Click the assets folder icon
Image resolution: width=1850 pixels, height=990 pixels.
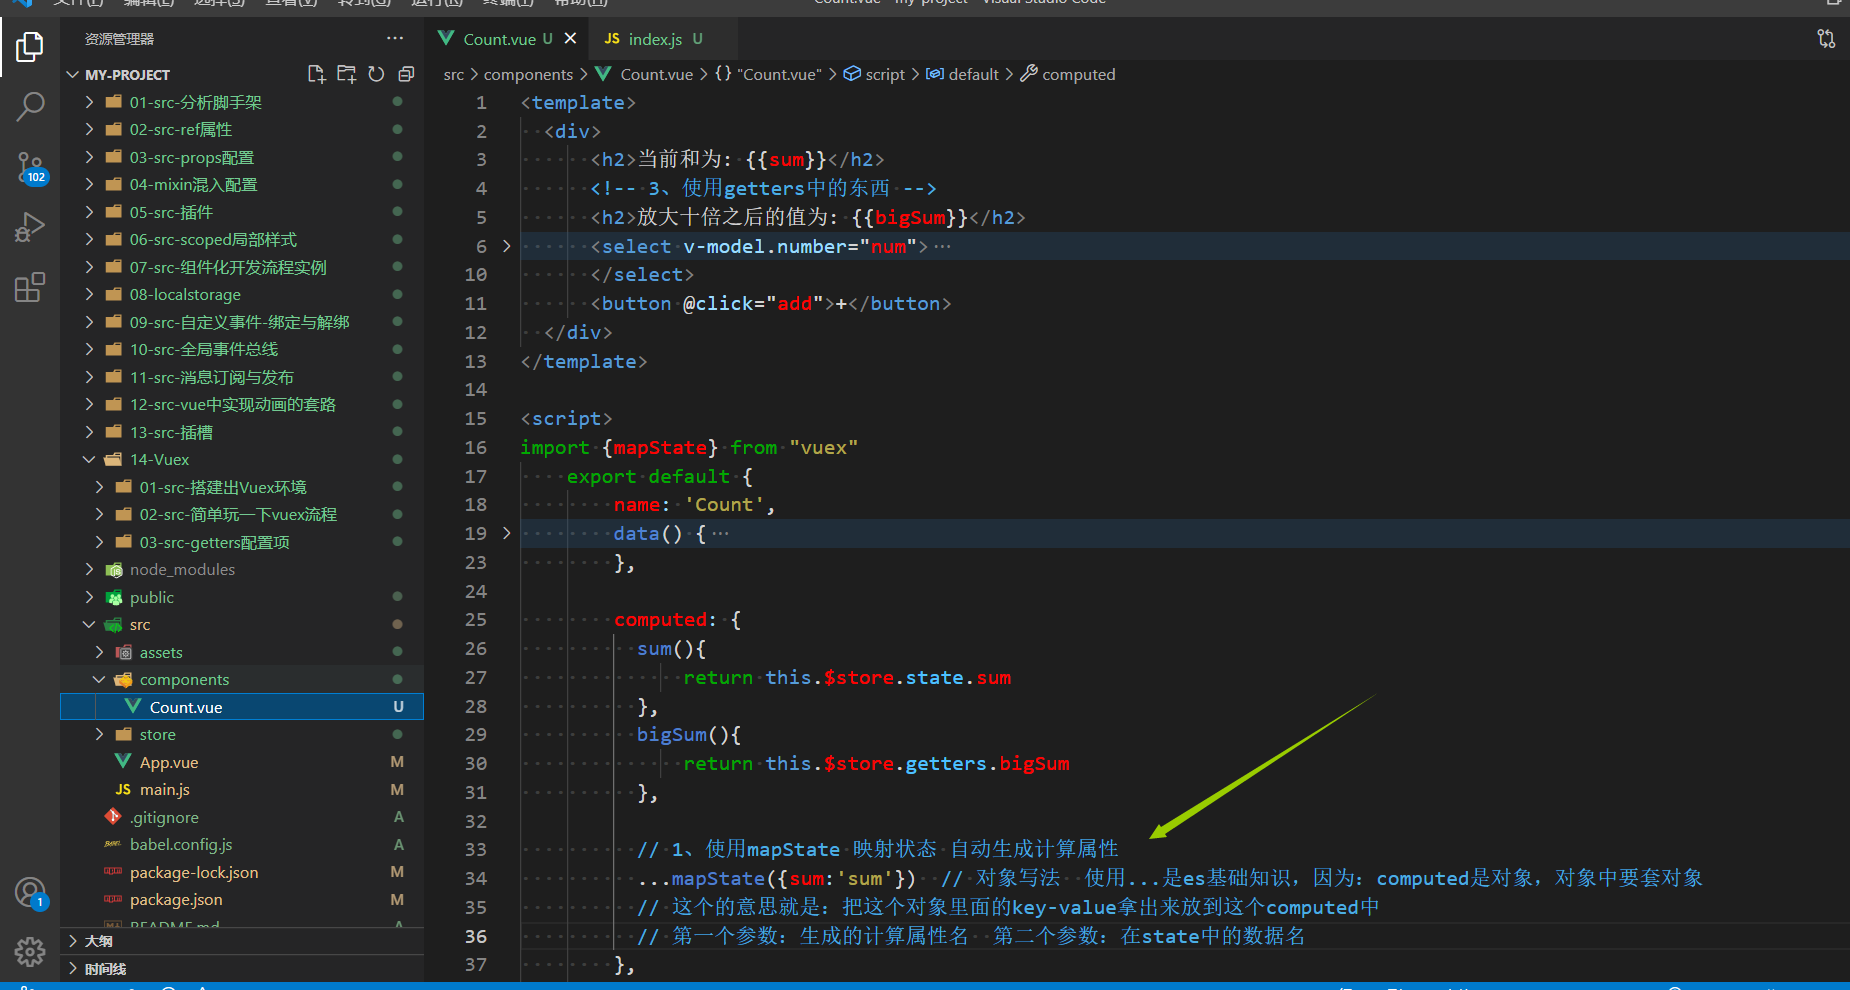124,652
